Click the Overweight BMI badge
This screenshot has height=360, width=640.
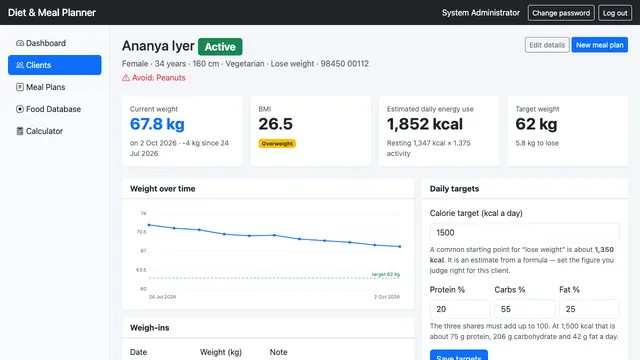point(277,144)
